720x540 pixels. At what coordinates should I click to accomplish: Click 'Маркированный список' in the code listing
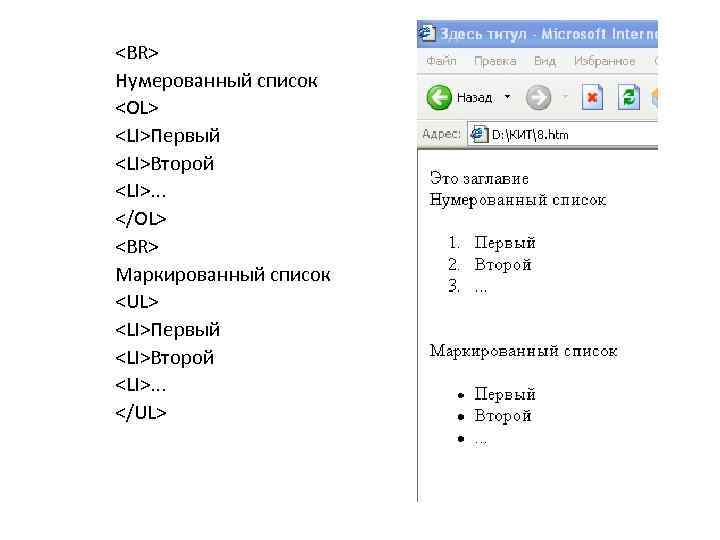tap(223, 275)
